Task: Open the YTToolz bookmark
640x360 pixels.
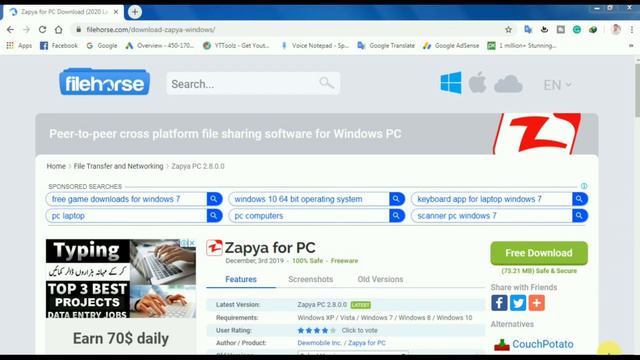Action: pyautogui.click(x=236, y=46)
